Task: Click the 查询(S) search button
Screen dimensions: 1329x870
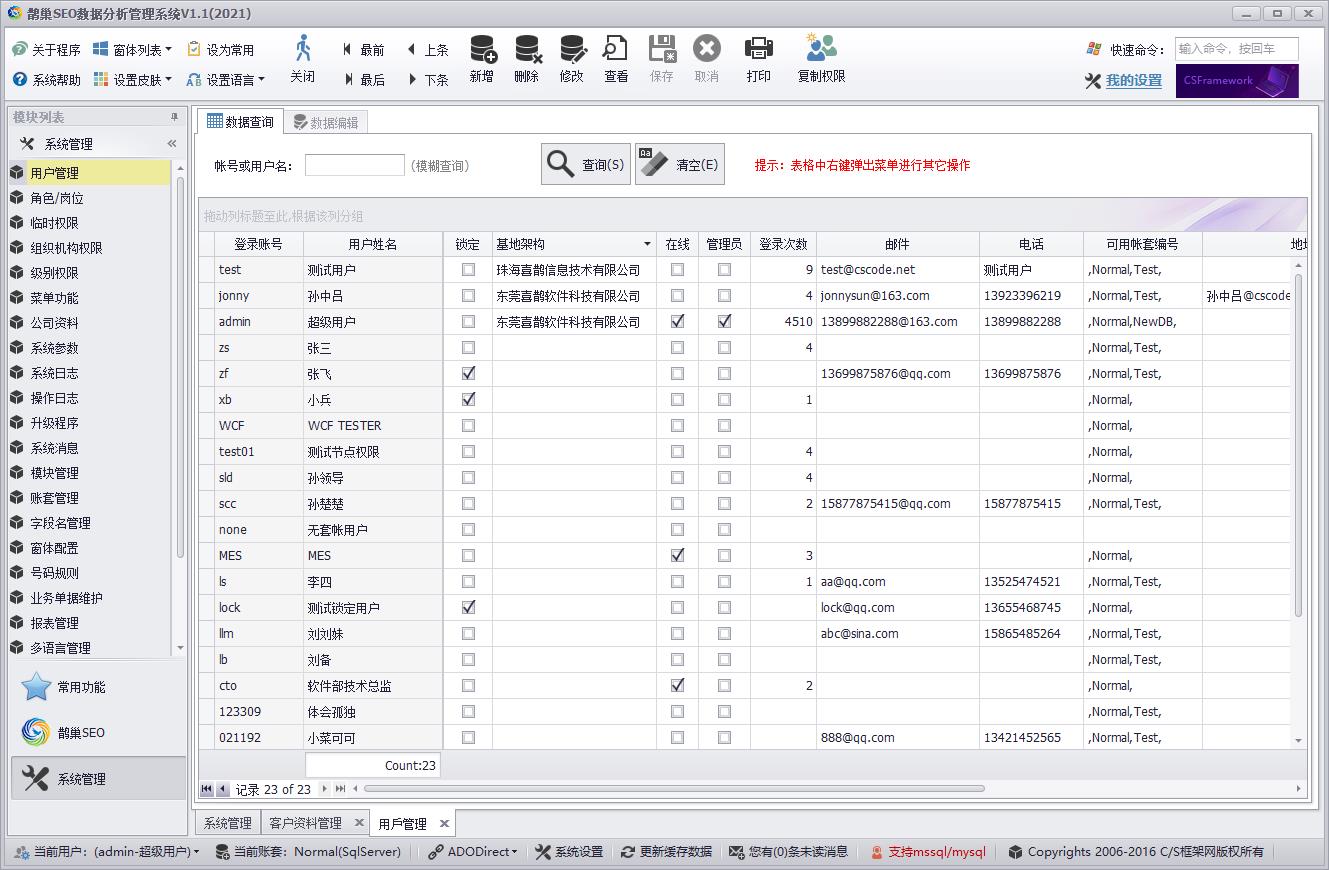Action: pyautogui.click(x=586, y=165)
